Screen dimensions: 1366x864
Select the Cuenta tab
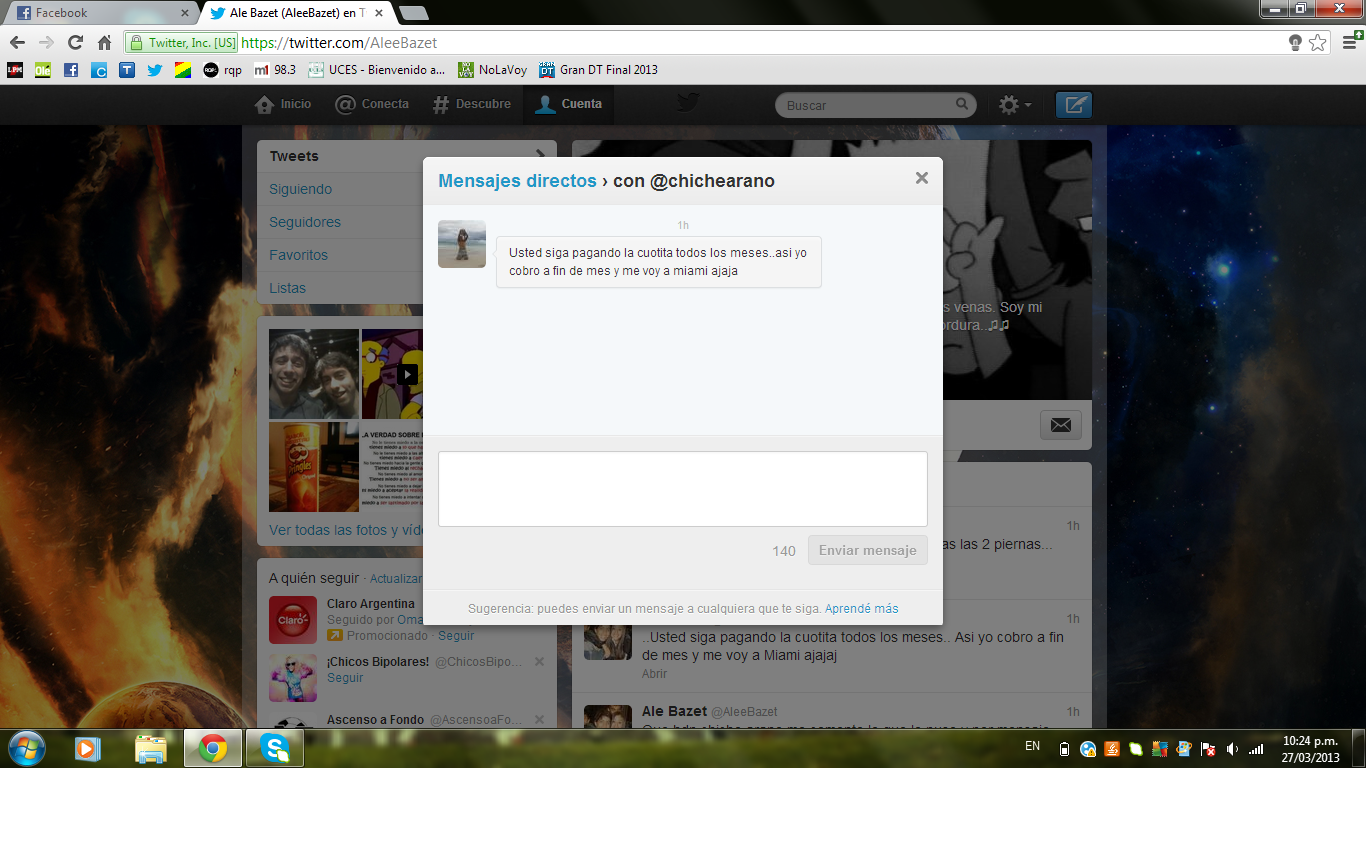click(x=568, y=104)
